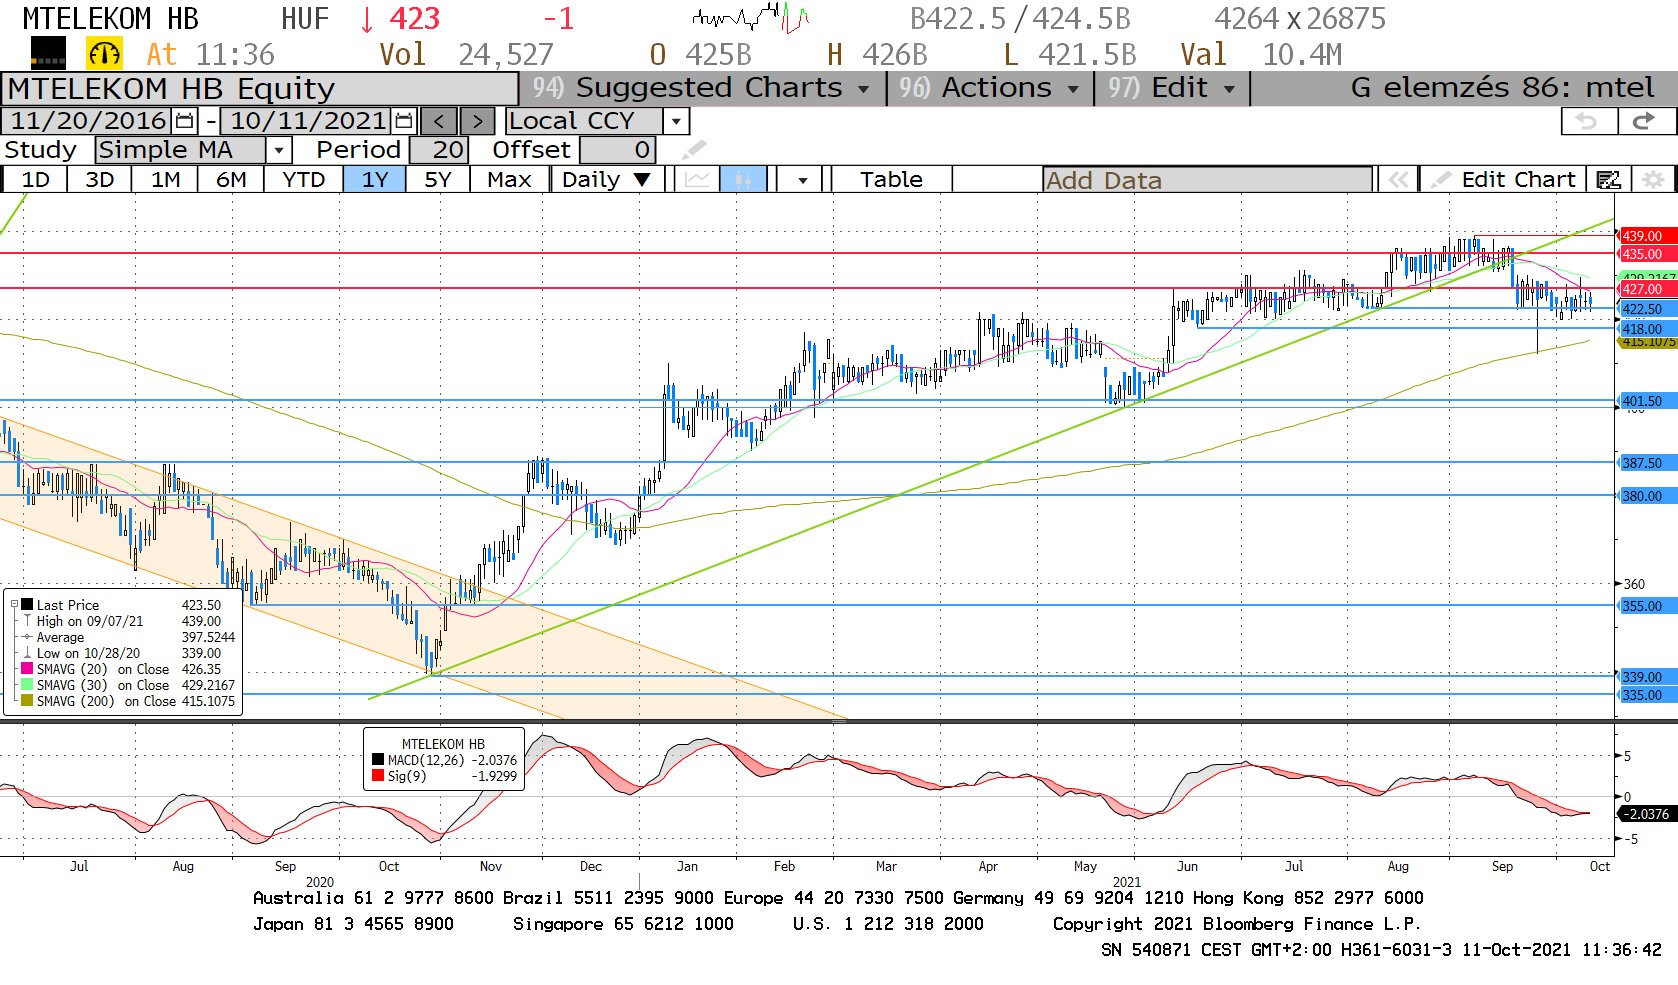Click the 387.50 price level label
This screenshot has height=985, width=1678.
1645,463
